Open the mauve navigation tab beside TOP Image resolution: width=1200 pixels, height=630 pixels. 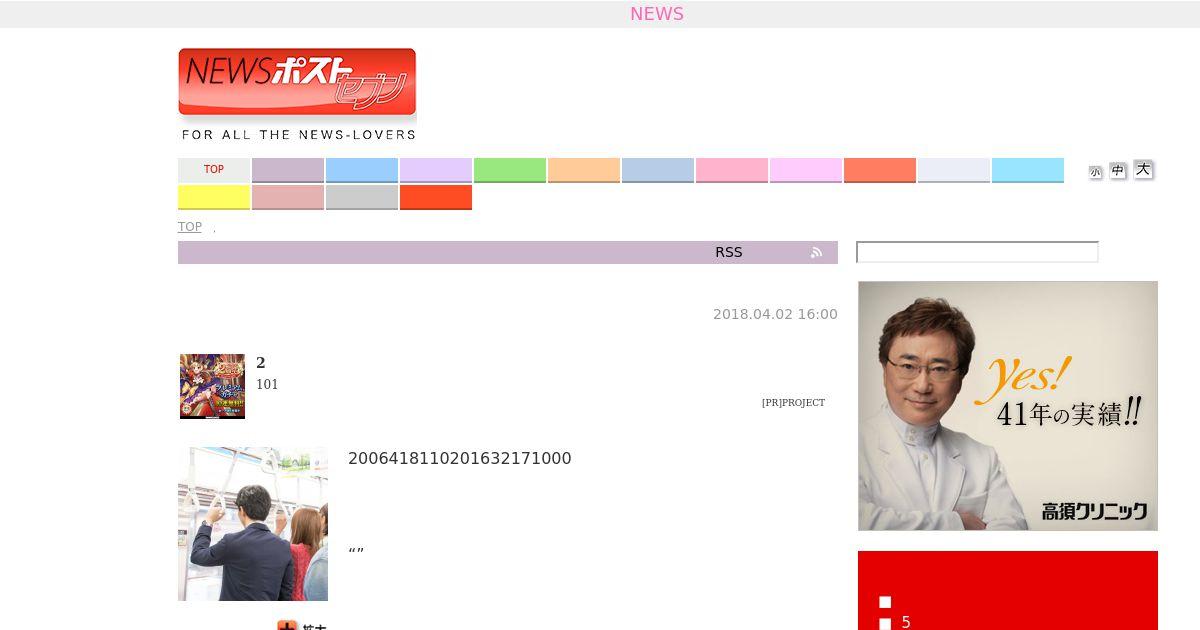click(288, 170)
